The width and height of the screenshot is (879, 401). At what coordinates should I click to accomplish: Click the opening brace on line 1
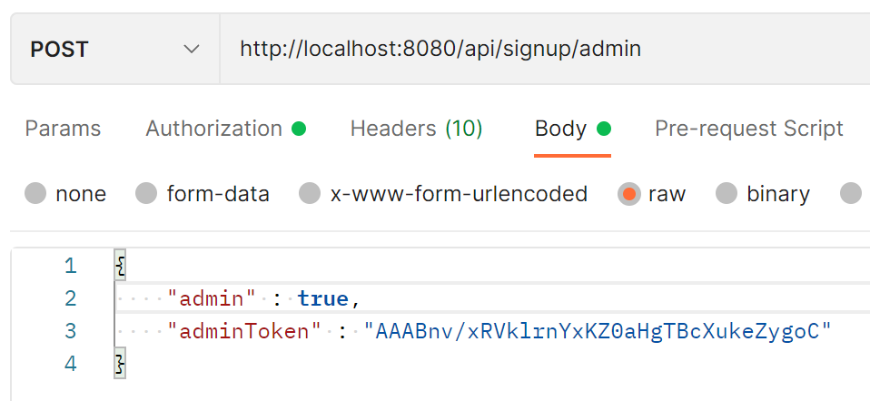coord(119,265)
